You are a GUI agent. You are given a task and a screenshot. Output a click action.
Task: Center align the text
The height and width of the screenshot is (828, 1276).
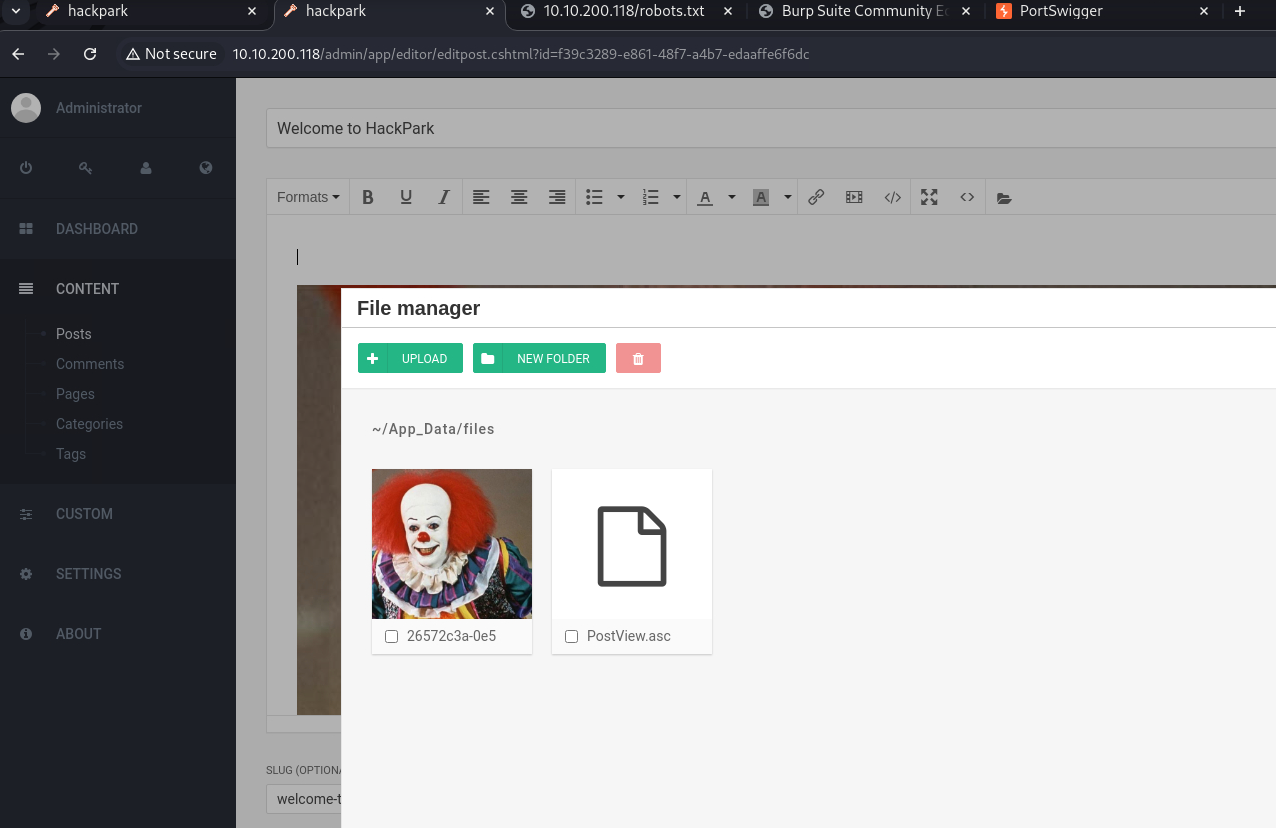coord(519,197)
